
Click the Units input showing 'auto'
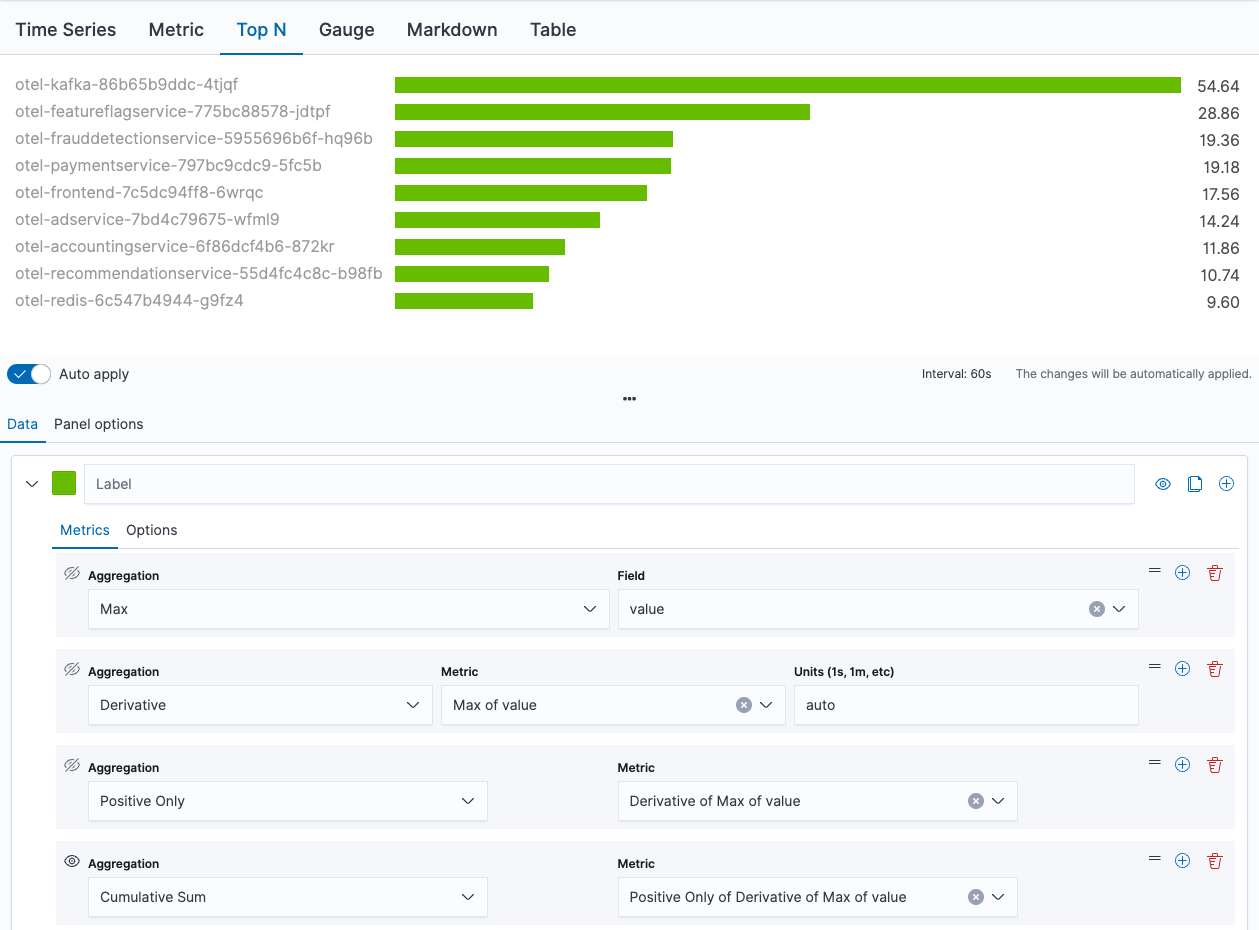pos(964,704)
